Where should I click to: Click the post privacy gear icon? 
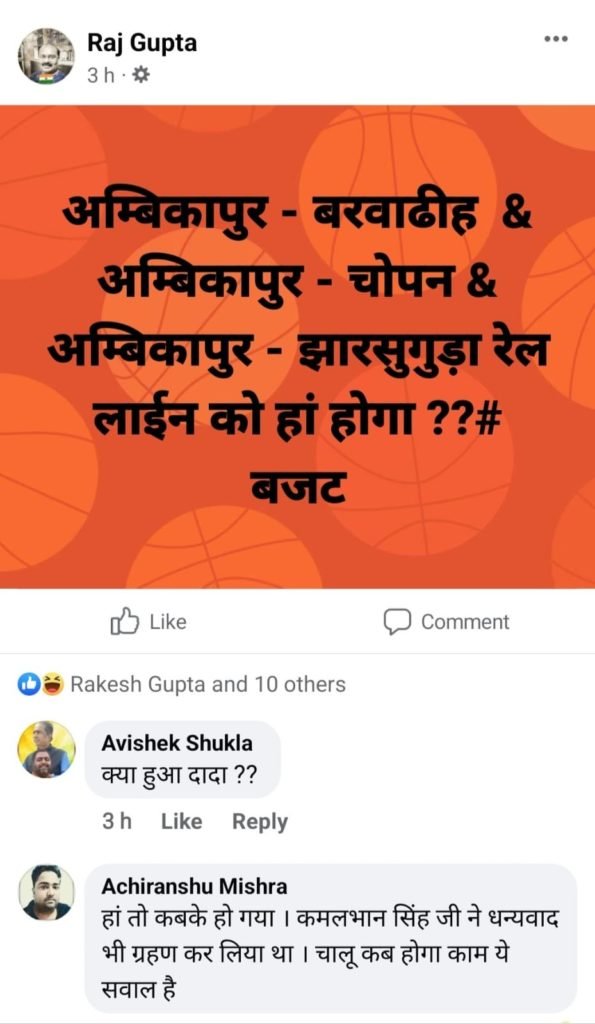(x=140, y=76)
